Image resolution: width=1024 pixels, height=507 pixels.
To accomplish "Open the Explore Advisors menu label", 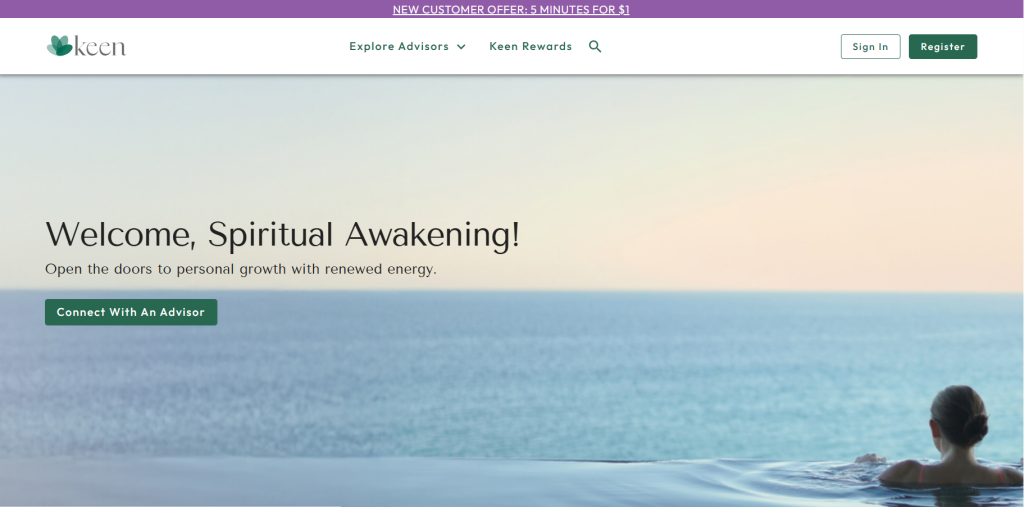I will tap(399, 47).
